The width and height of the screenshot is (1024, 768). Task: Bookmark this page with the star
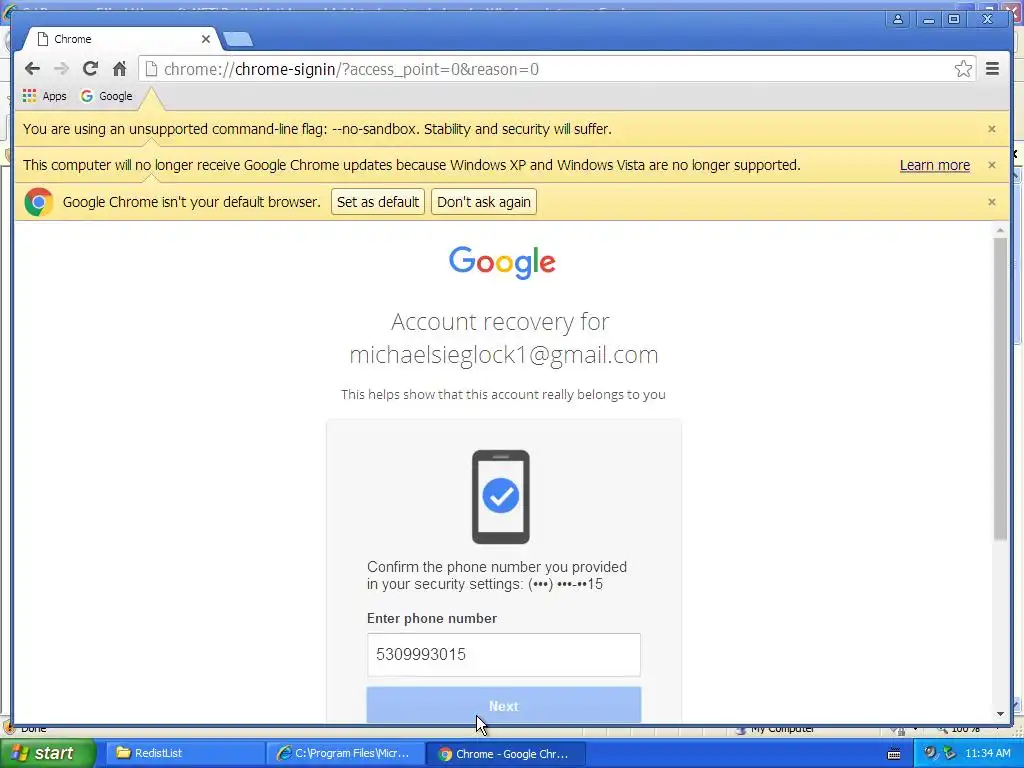[963, 69]
